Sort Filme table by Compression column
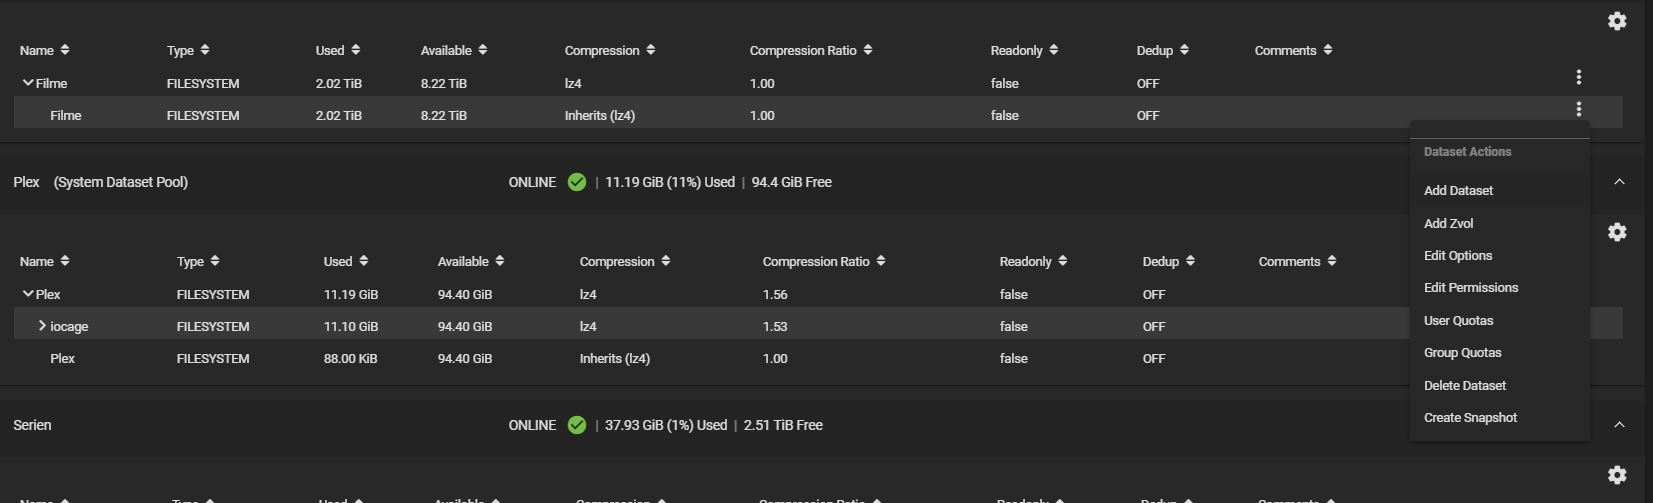1653x503 pixels. [x=610, y=50]
